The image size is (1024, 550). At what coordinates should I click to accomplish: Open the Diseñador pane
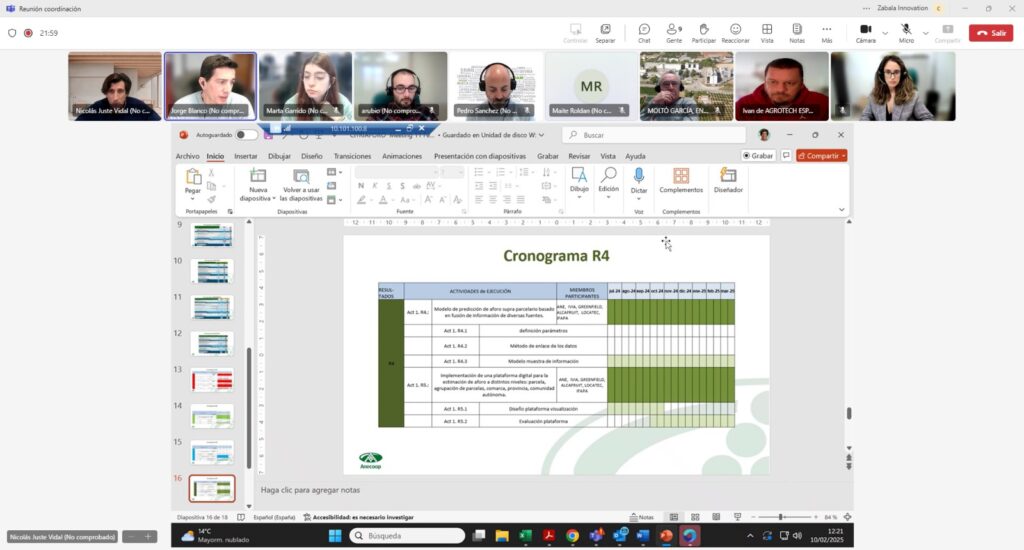click(728, 180)
